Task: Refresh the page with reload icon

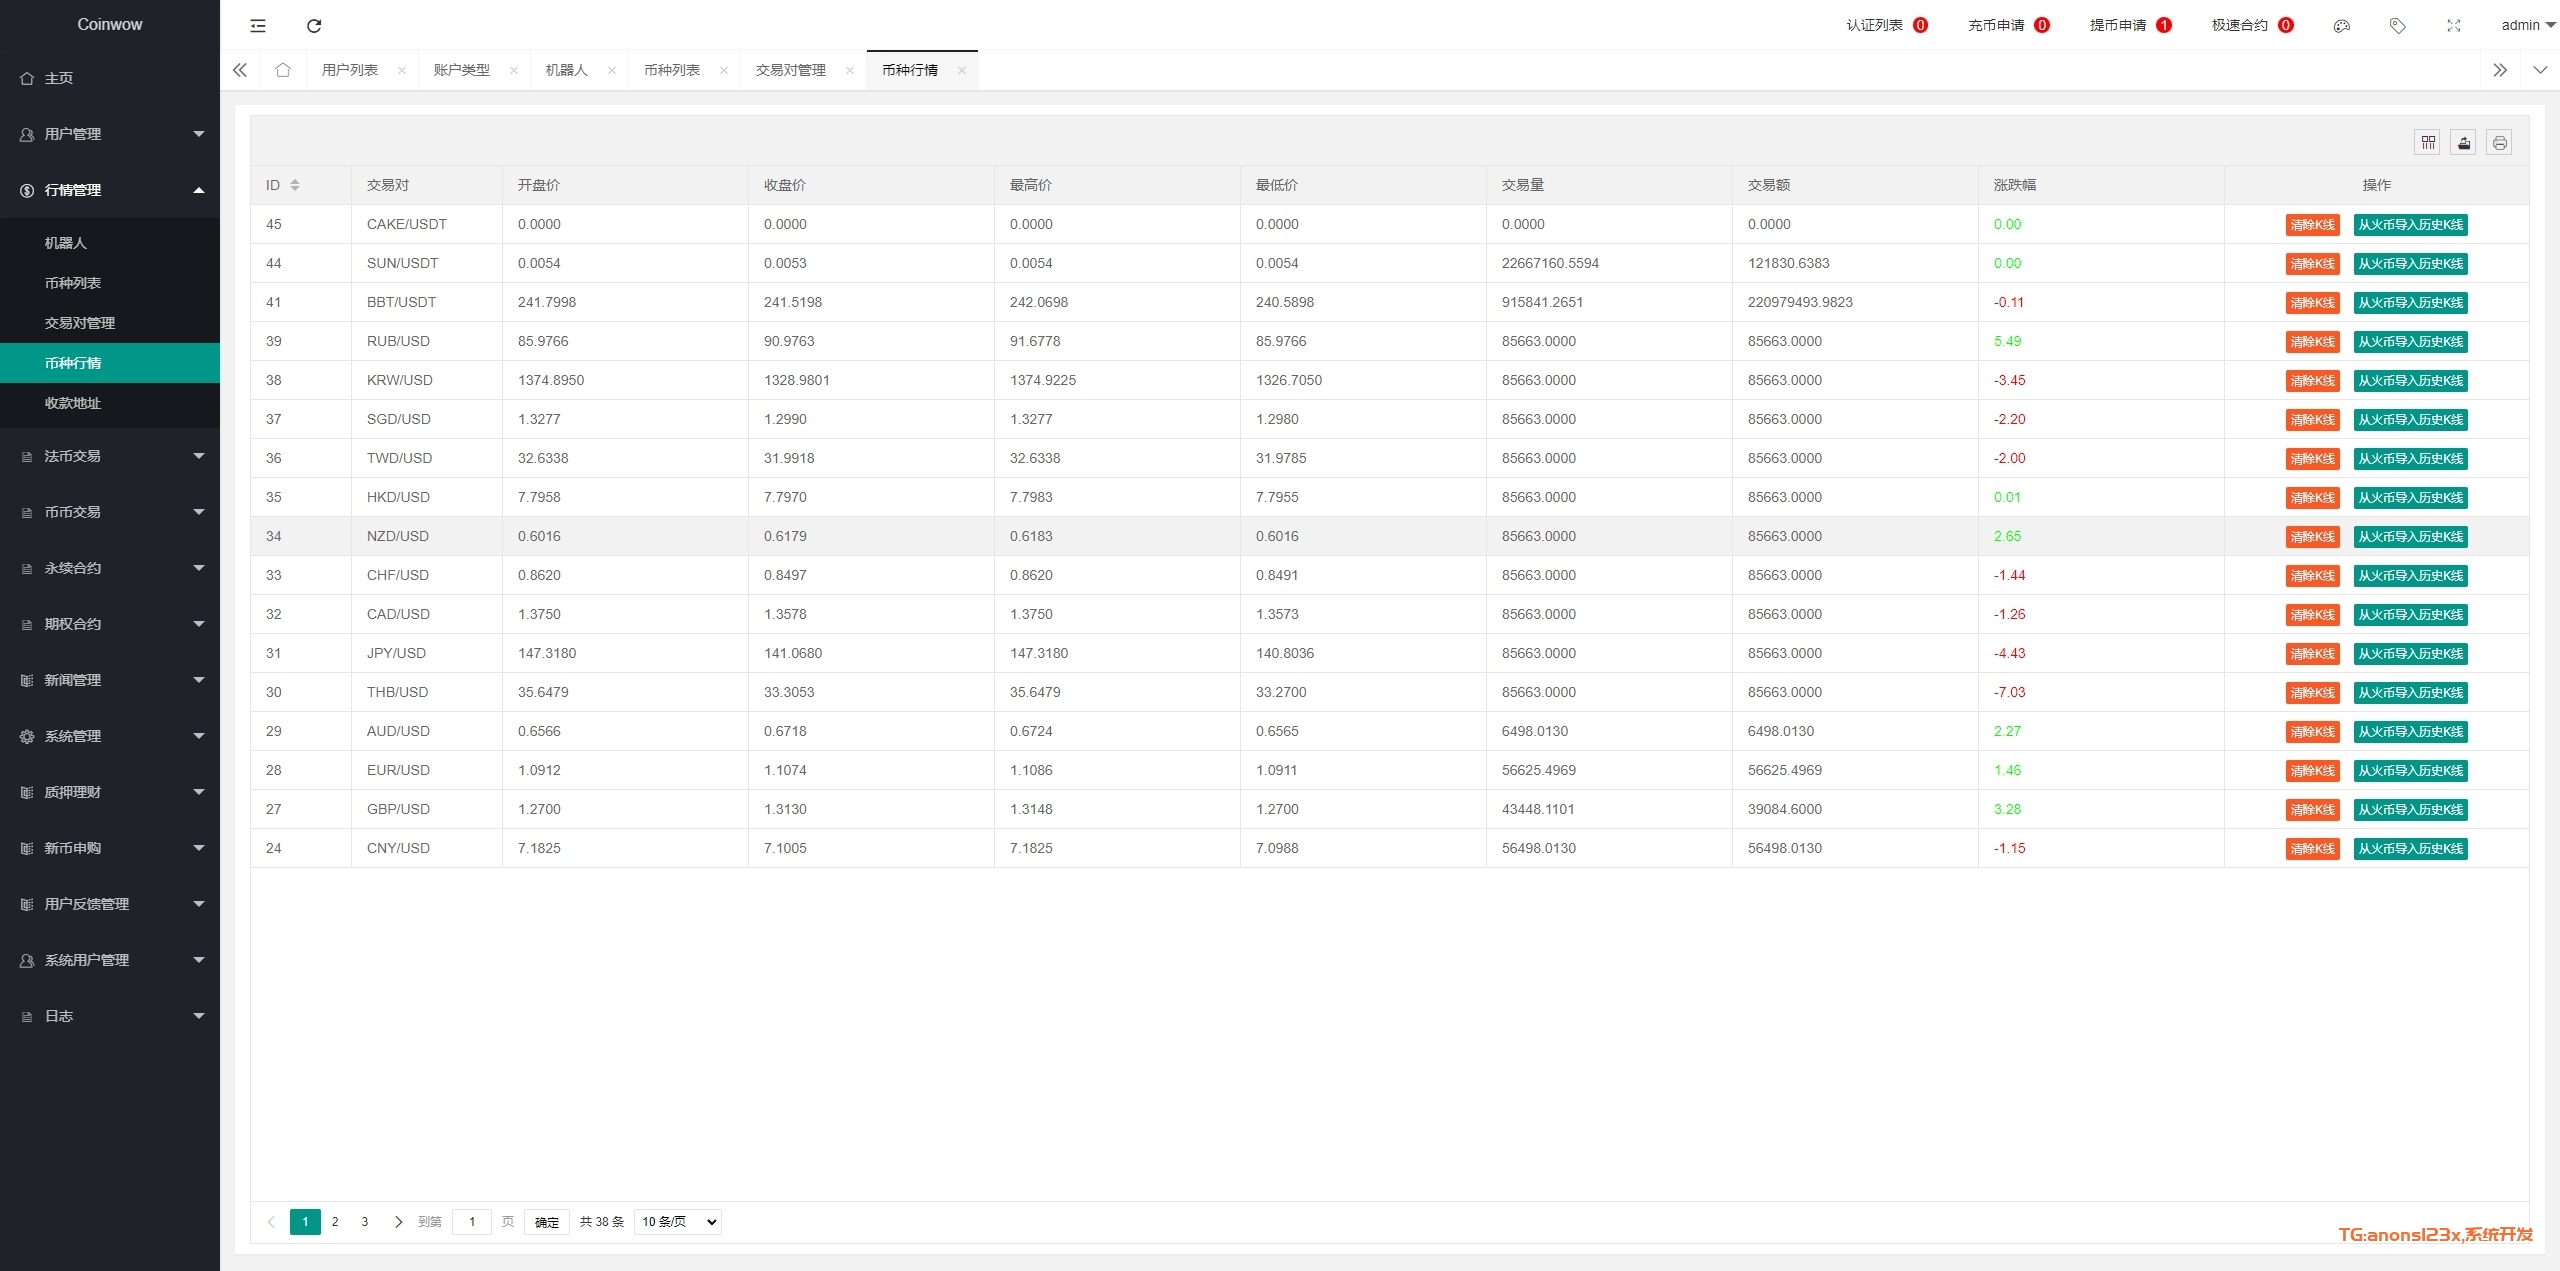Action: tap(314, 26)
